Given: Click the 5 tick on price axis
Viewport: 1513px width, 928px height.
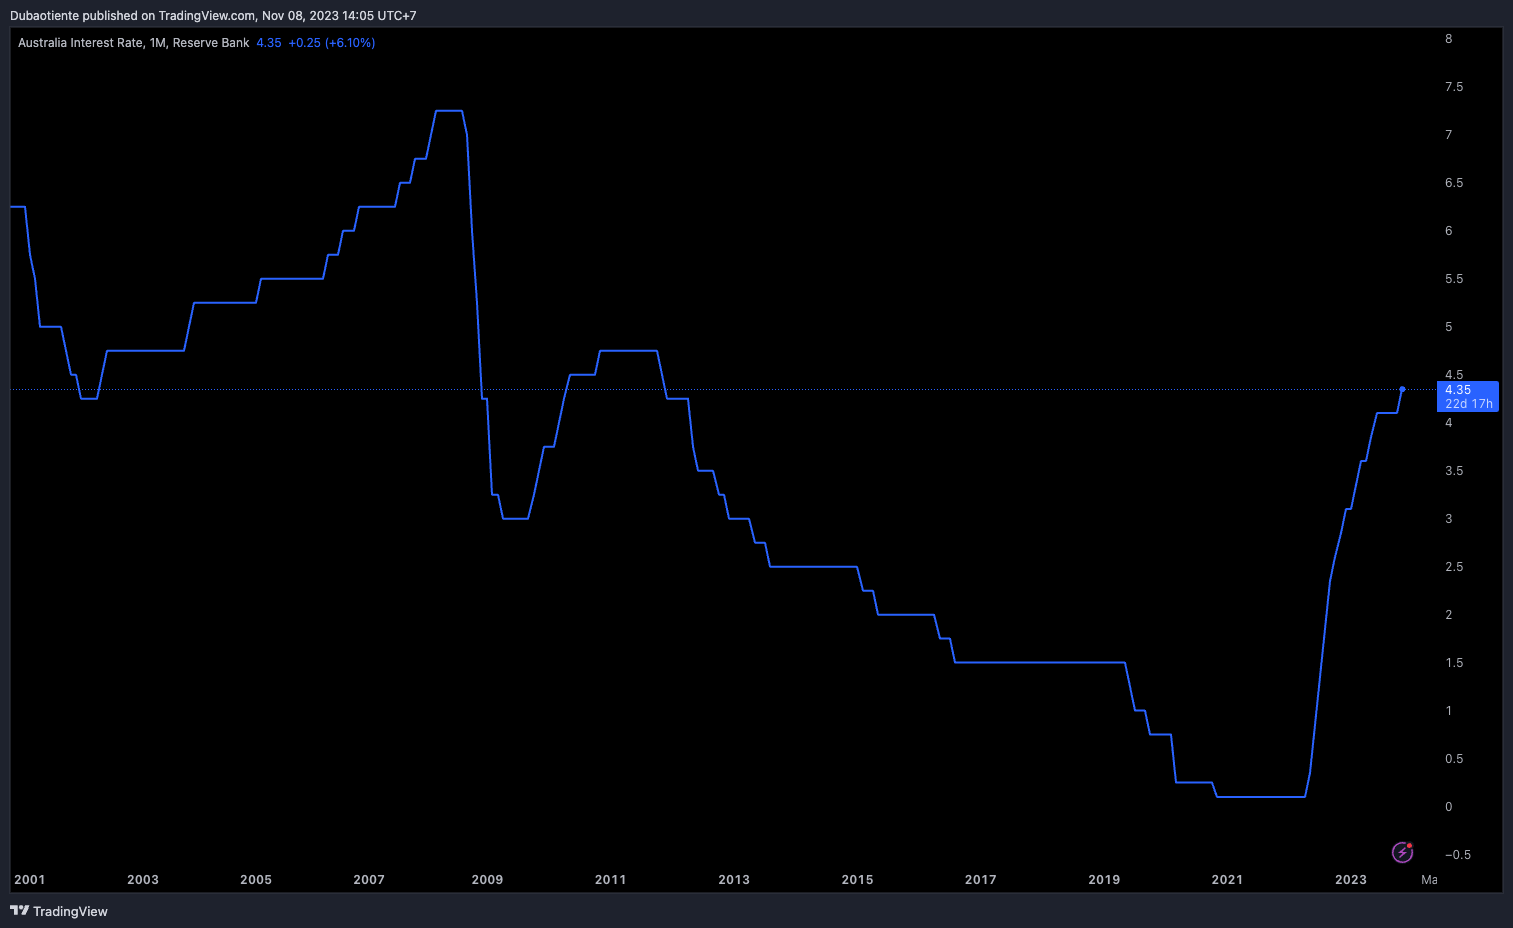Looking at the screenshot, I should 1449,327.
